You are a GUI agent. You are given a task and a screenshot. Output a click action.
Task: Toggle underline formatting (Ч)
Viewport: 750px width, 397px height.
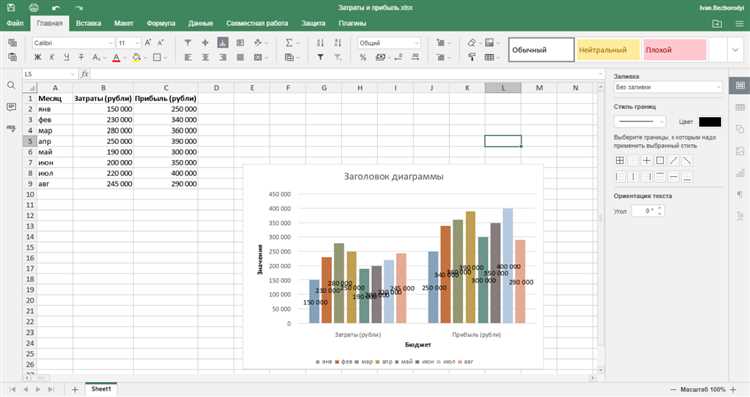click(66, 57)
